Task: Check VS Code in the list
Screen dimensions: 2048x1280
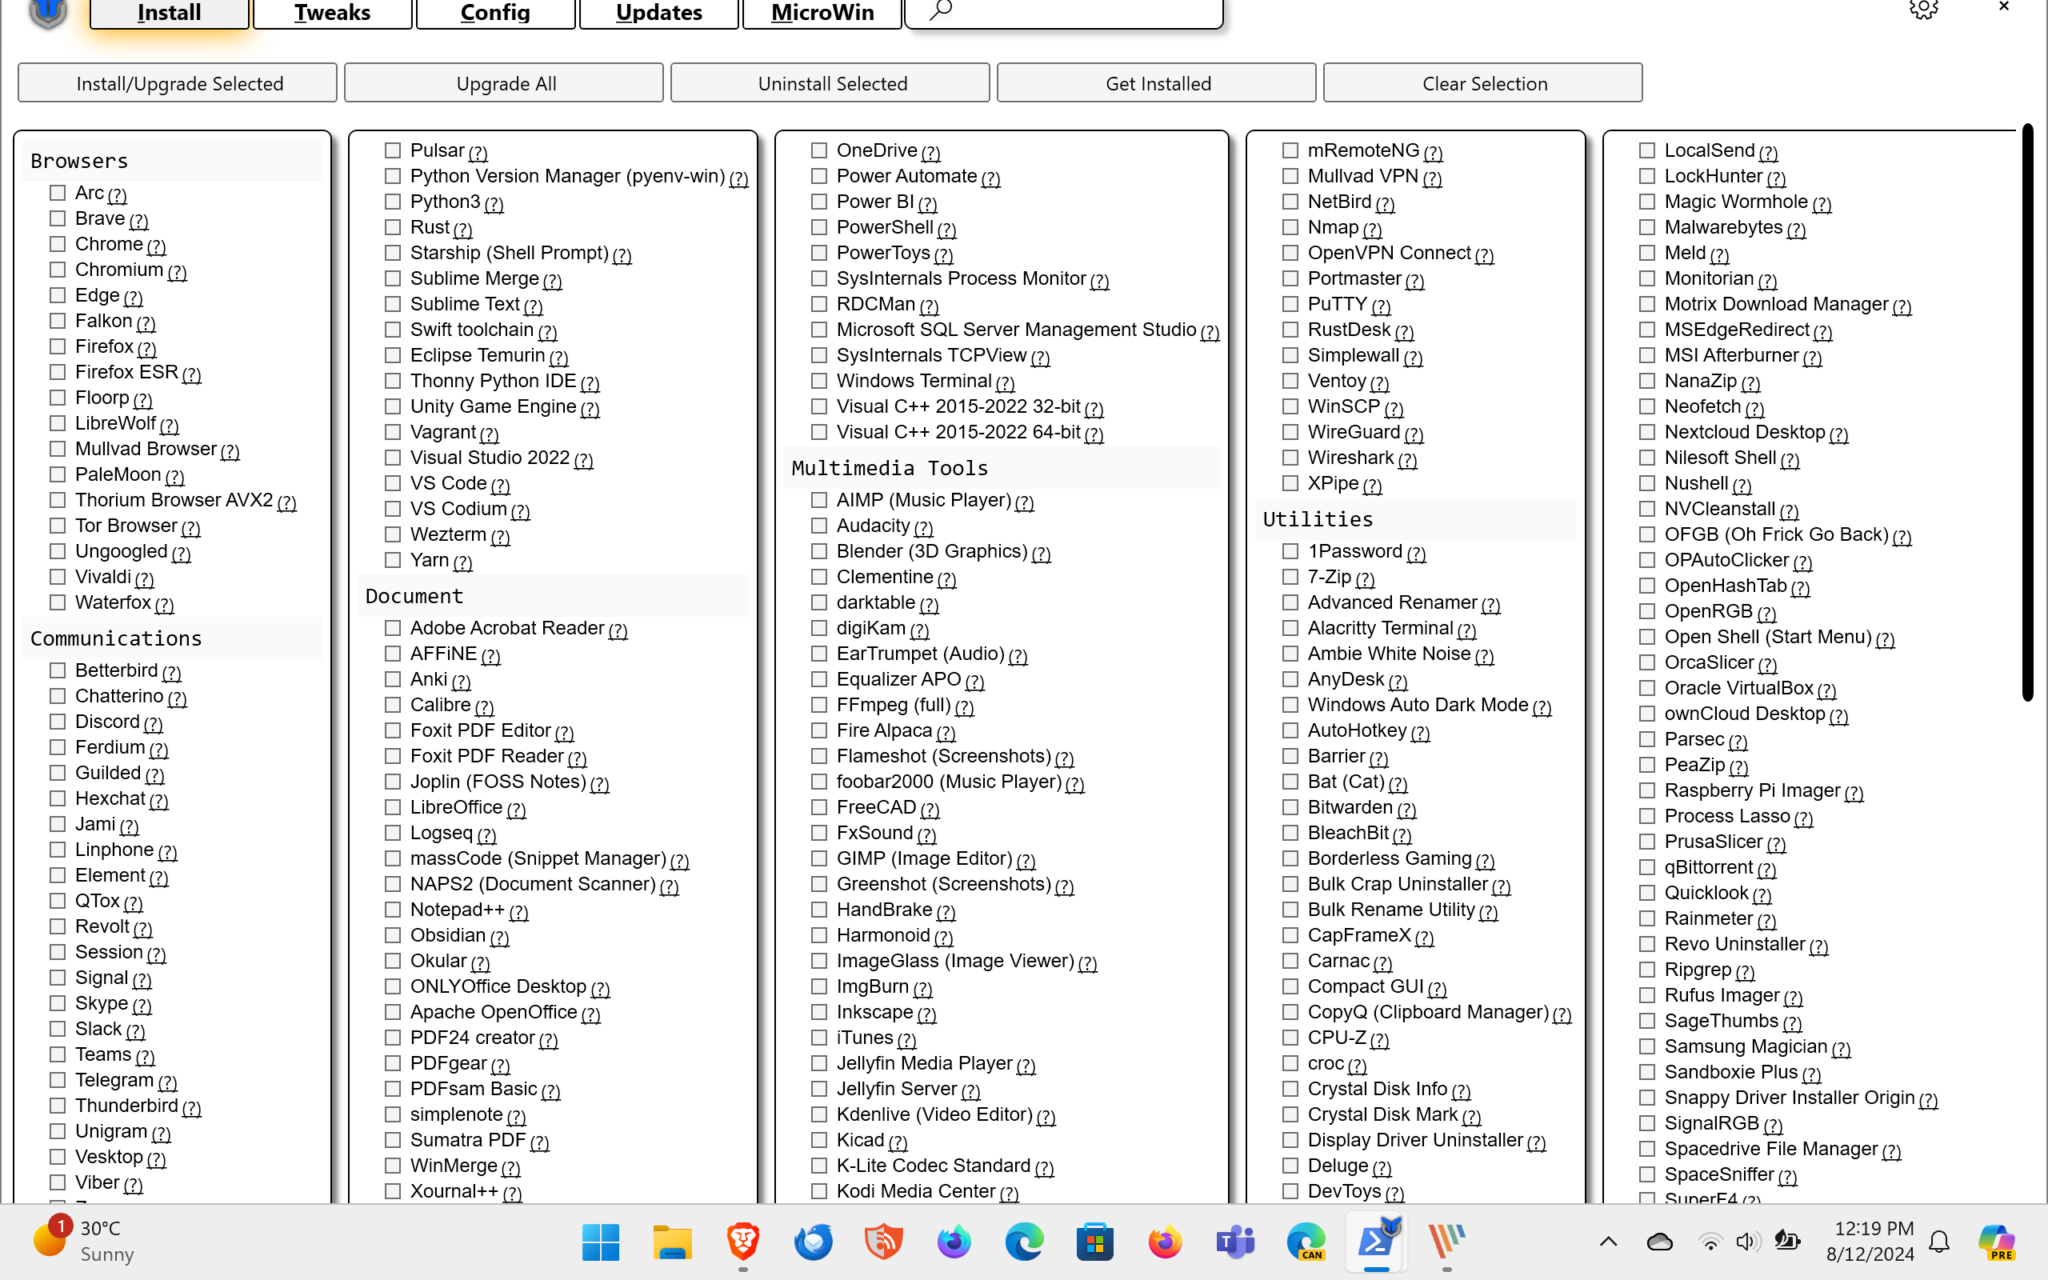Action: 392,483
